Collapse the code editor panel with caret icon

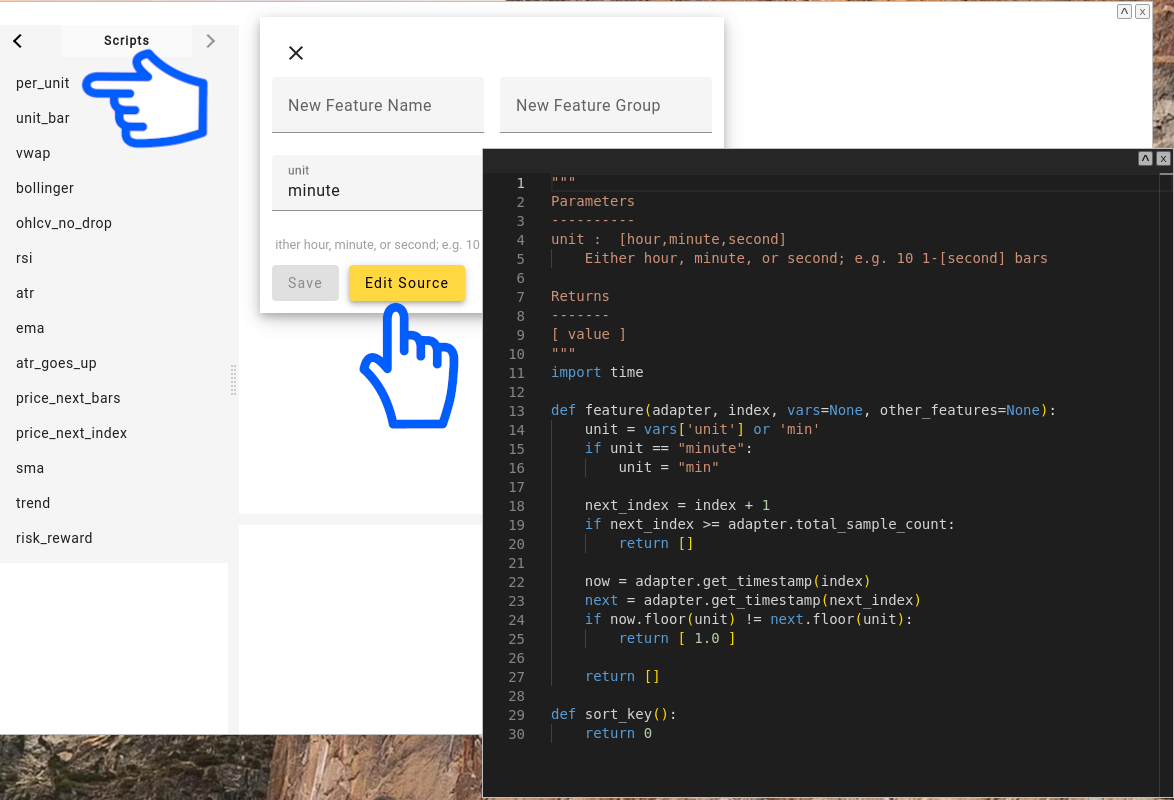coord(1145,159)
